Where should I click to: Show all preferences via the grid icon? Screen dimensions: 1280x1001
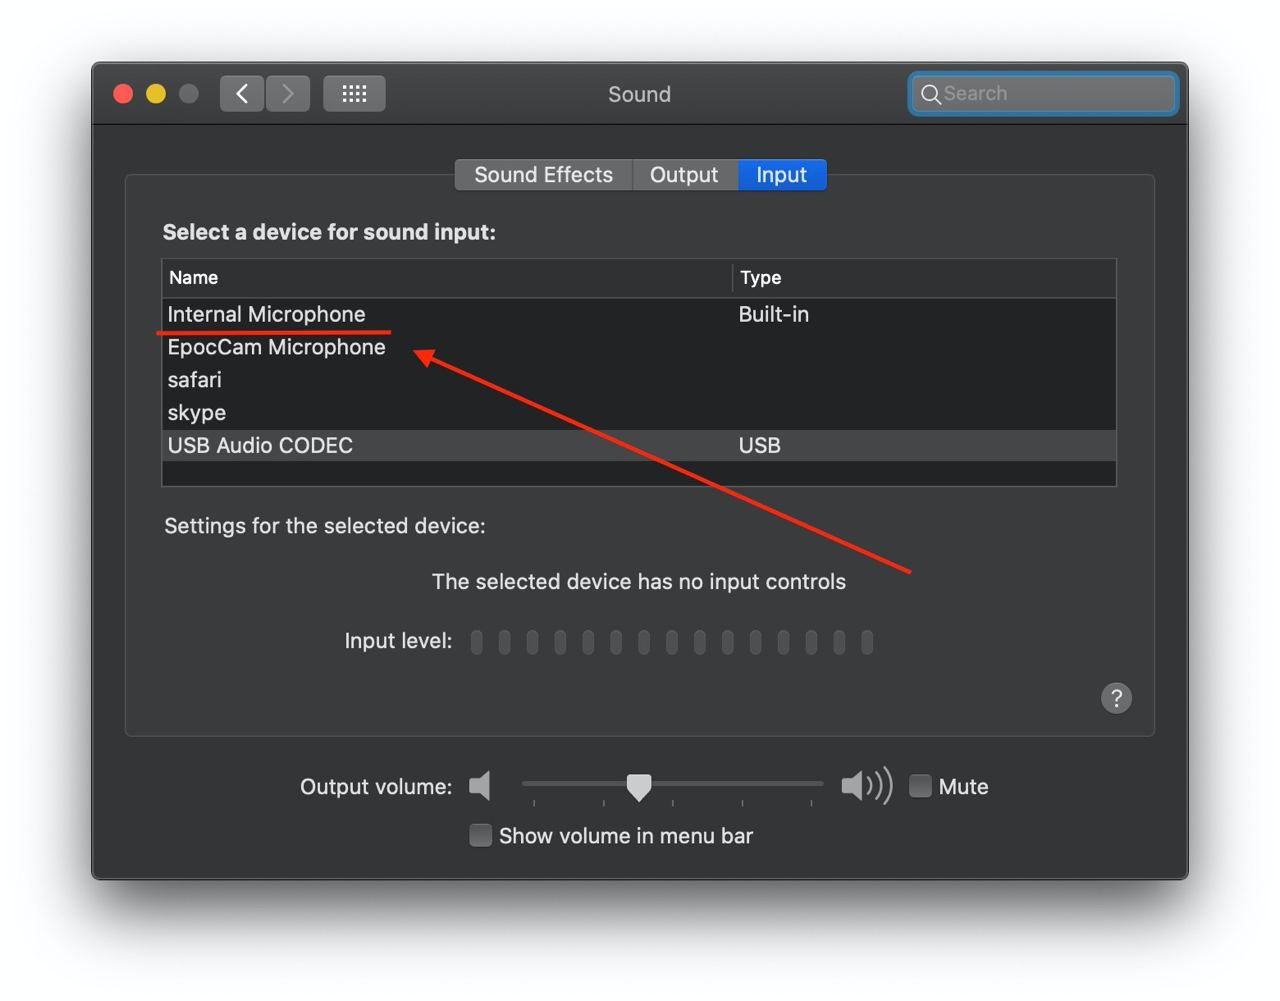click(354, 94)
